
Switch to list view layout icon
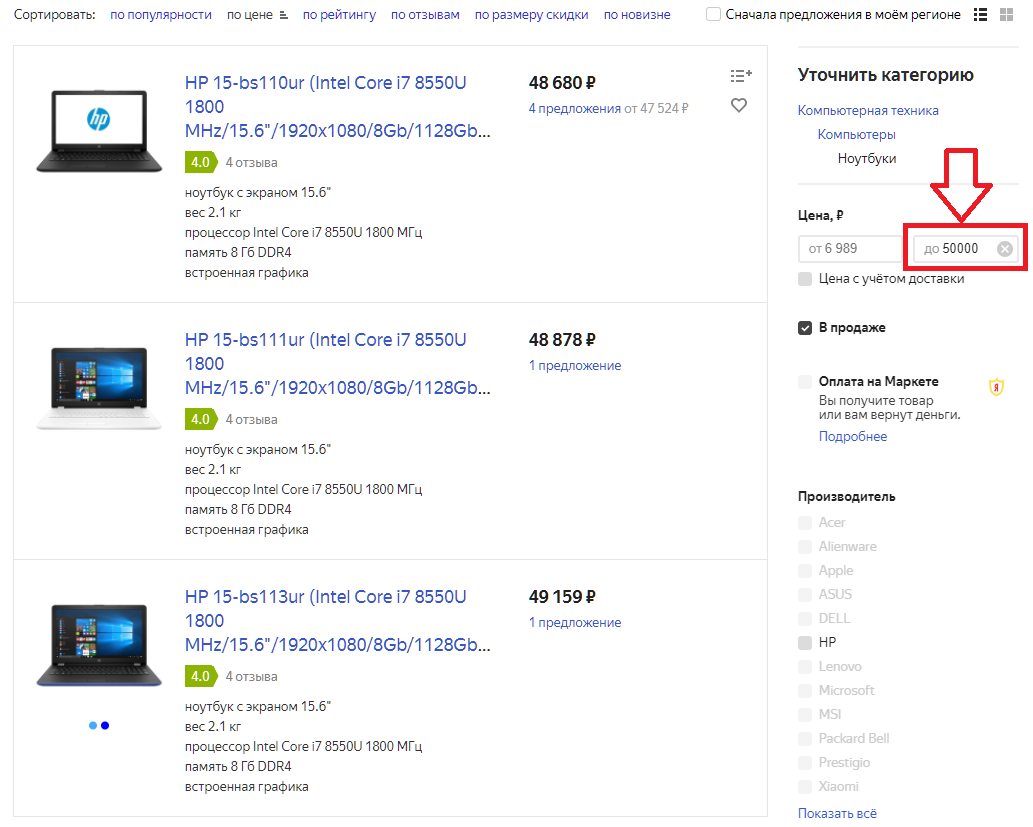pos(980,14)
